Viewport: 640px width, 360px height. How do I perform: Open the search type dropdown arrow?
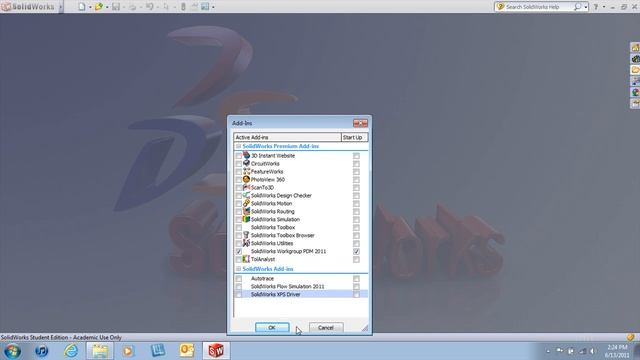coord(585,7)
